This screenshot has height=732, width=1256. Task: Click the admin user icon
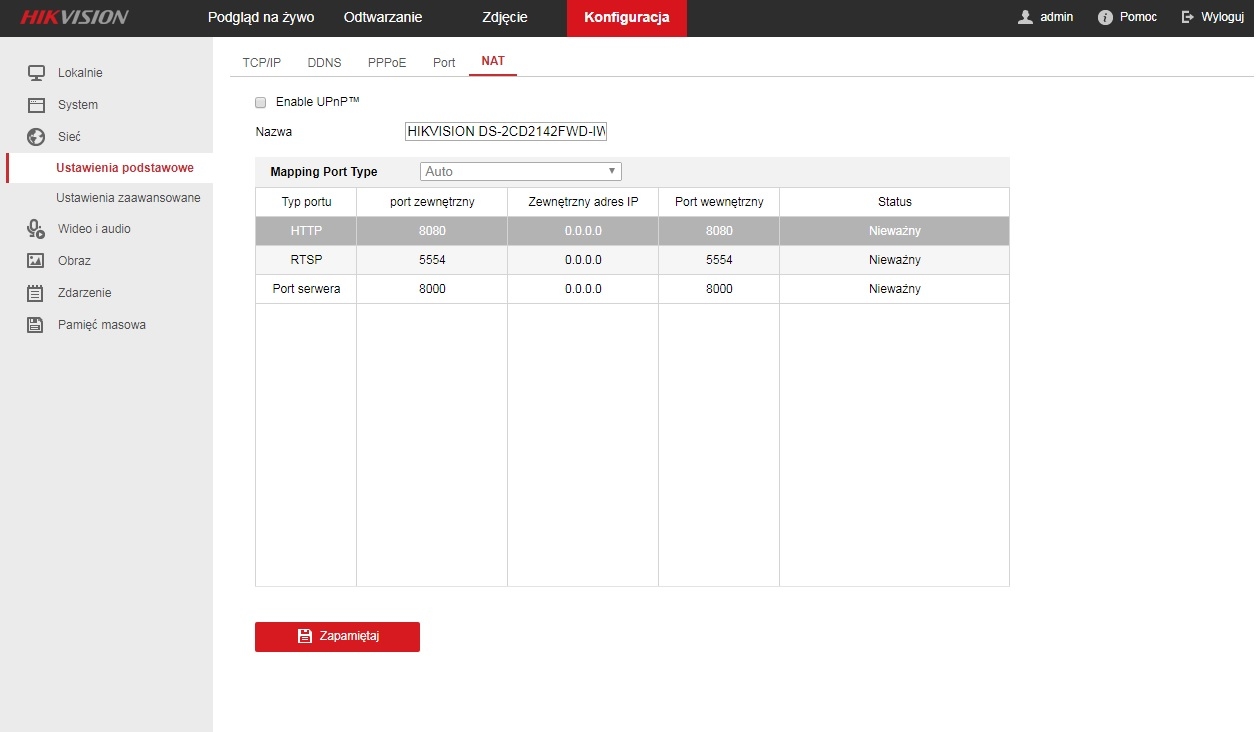tap(1025, 17)
